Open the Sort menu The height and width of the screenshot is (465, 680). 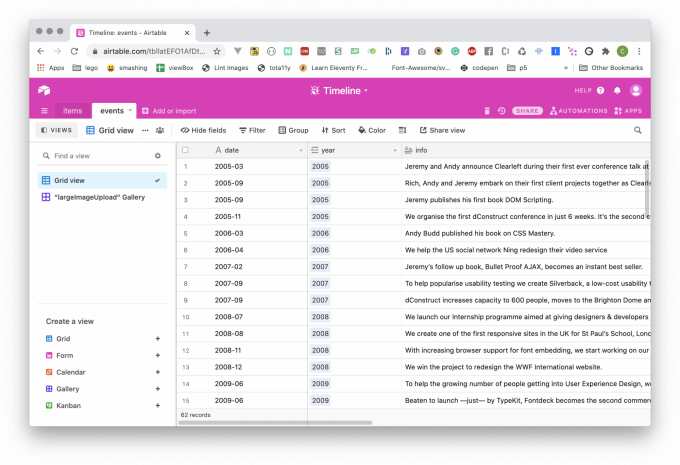[333, 130]
